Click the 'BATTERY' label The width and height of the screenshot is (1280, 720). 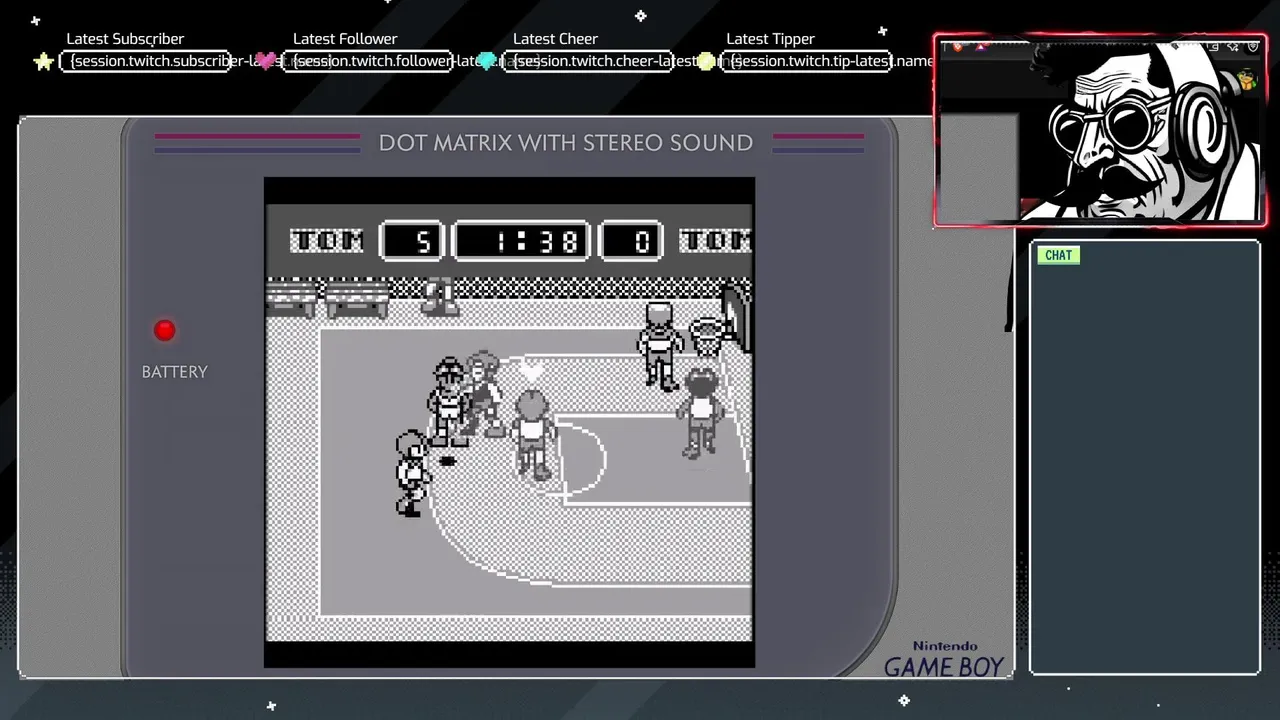click(x=175, y=372)
